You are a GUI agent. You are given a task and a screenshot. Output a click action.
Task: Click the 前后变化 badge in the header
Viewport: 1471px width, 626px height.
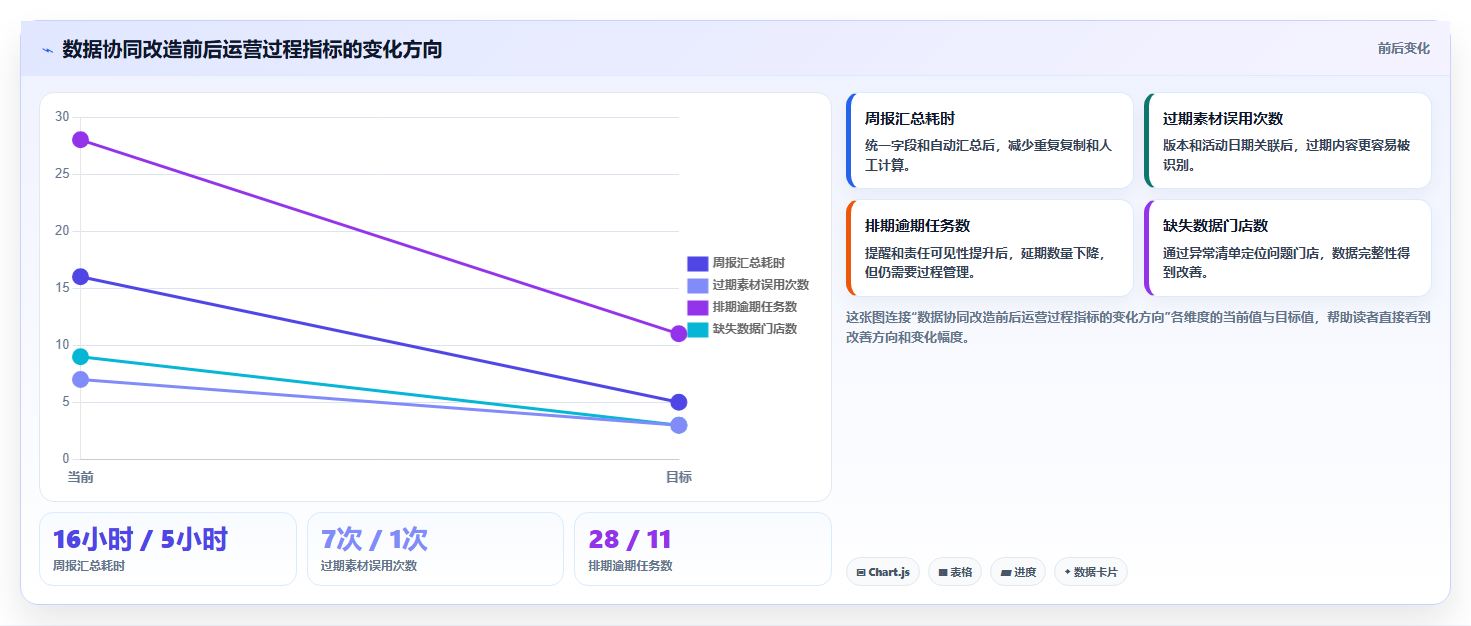(1403, 48)
